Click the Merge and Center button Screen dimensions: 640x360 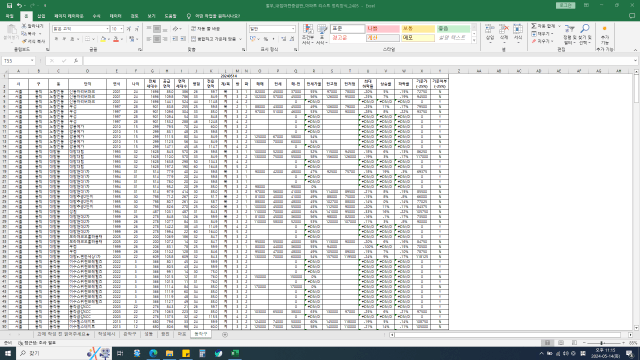point(214,39)
